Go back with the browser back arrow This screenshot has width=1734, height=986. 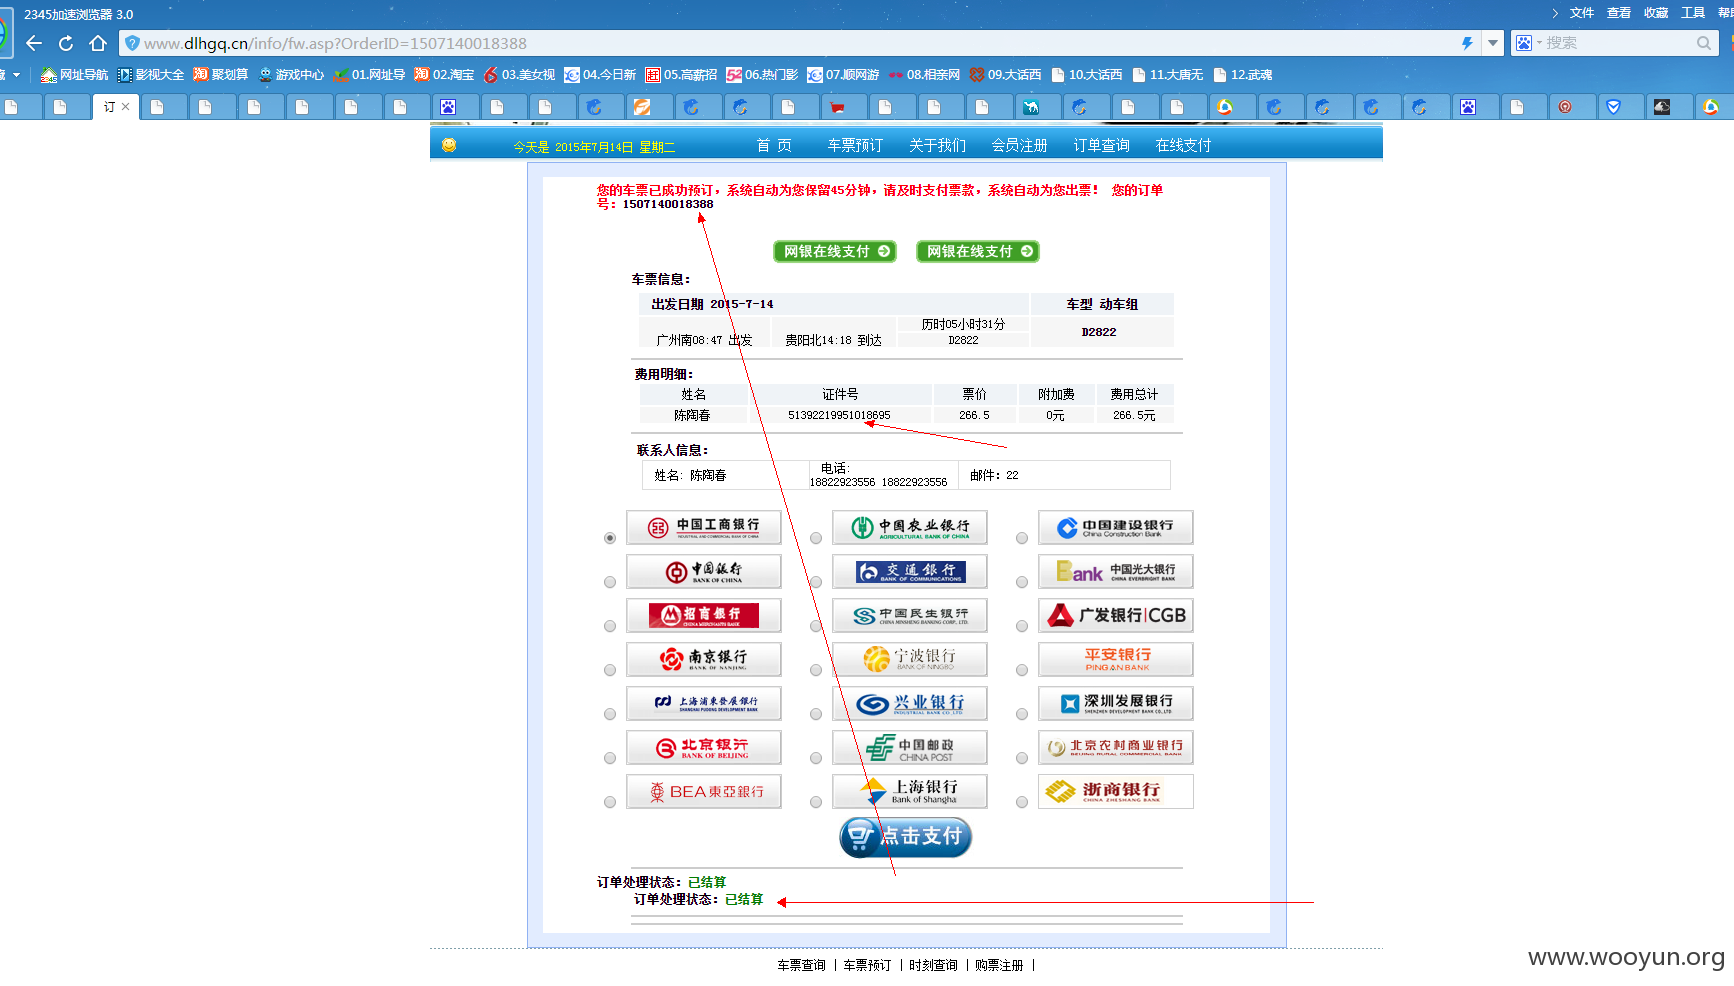34,43
